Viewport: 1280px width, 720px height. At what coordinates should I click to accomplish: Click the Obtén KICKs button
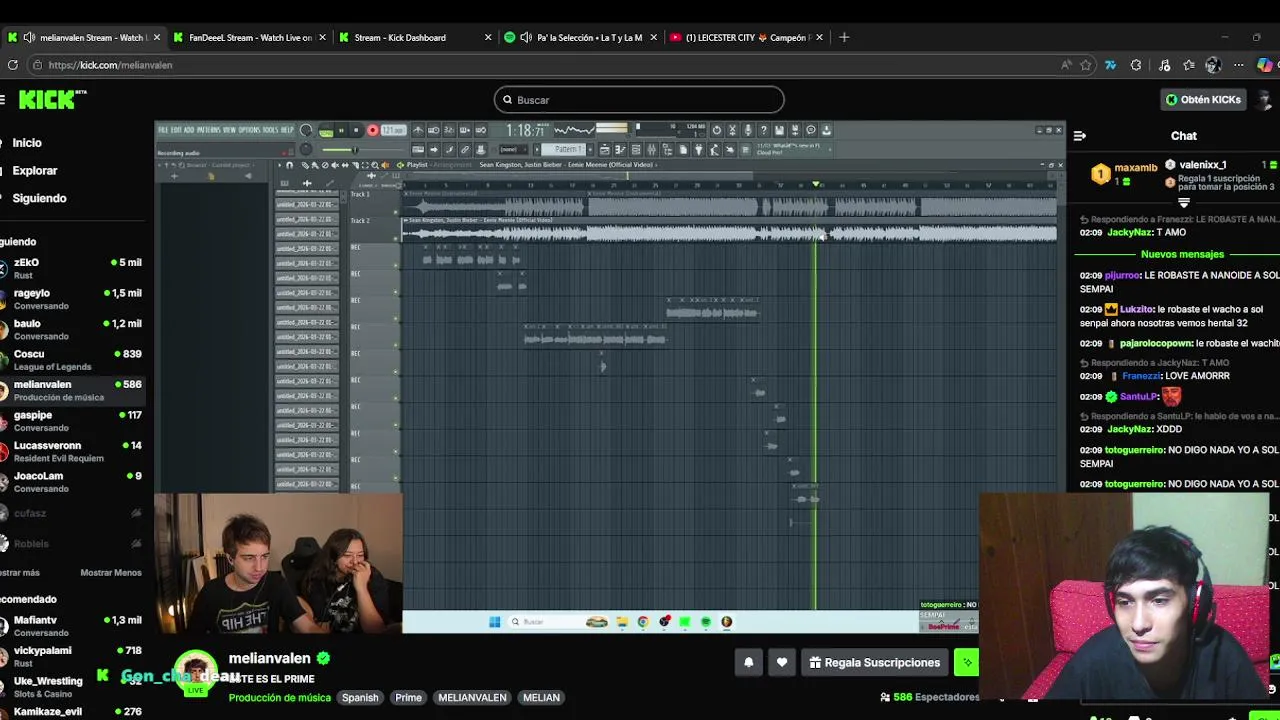pyautogui.click(x=1203, y=99)
